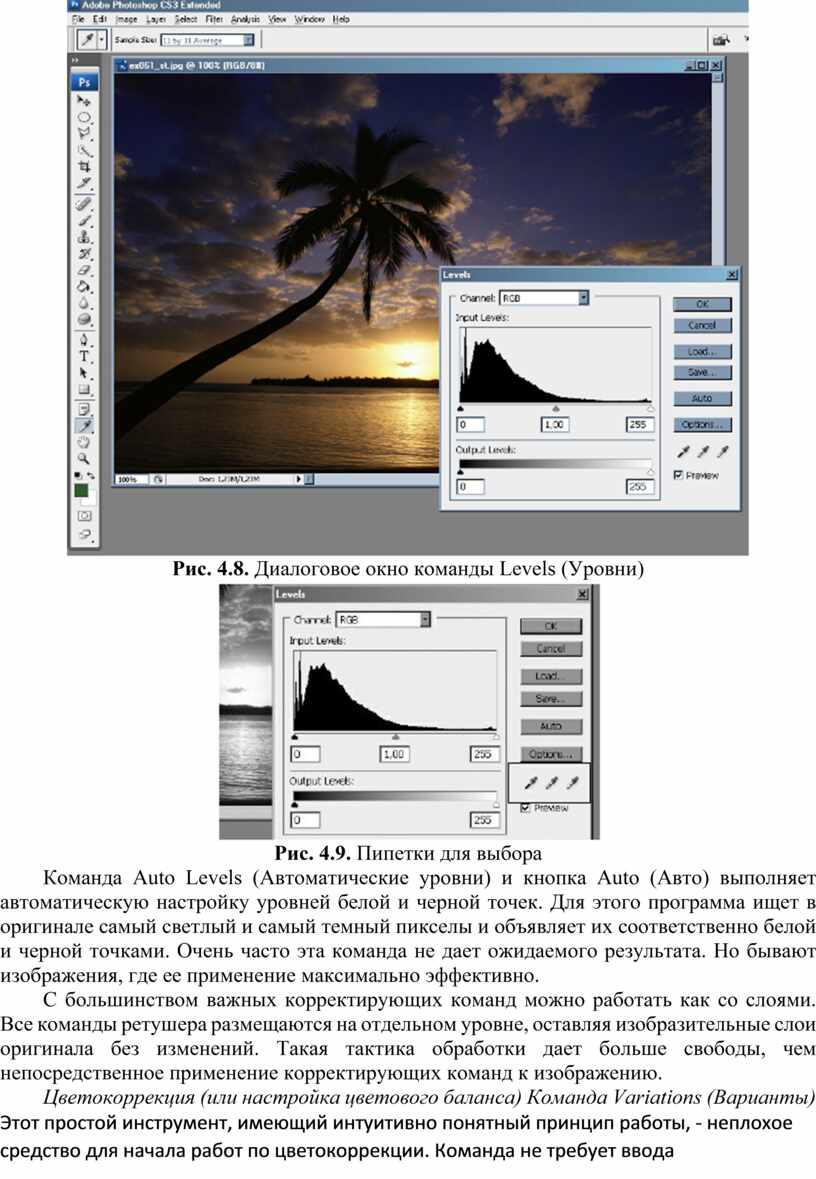Select the Notes tool
Image resolution: width=816 pixels, height=1179 pixels.
pos(83,410)
